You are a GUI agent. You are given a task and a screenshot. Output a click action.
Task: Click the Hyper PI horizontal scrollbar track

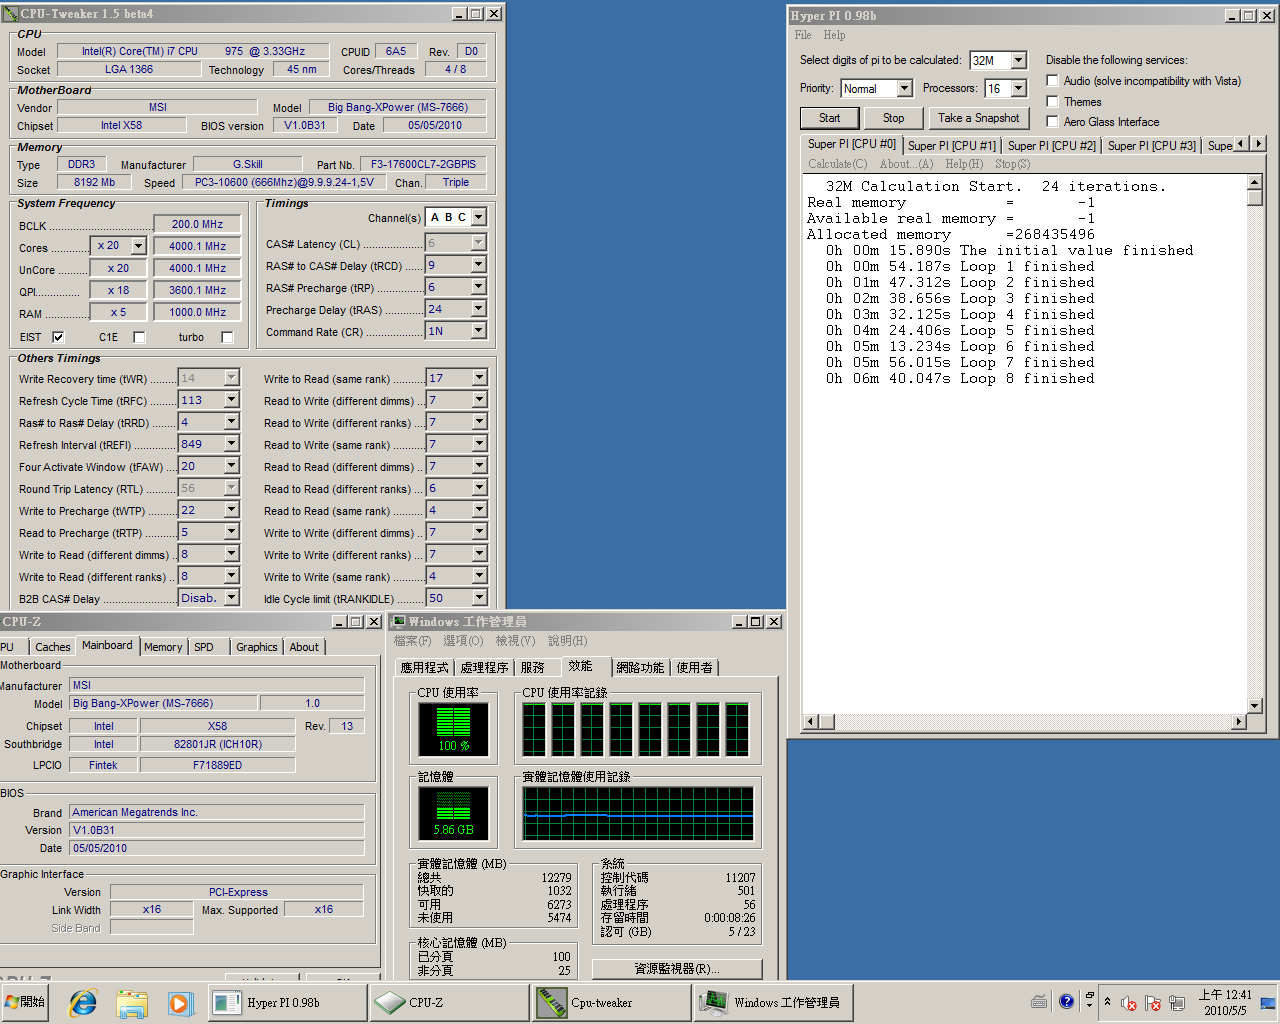coord(1025,721)
